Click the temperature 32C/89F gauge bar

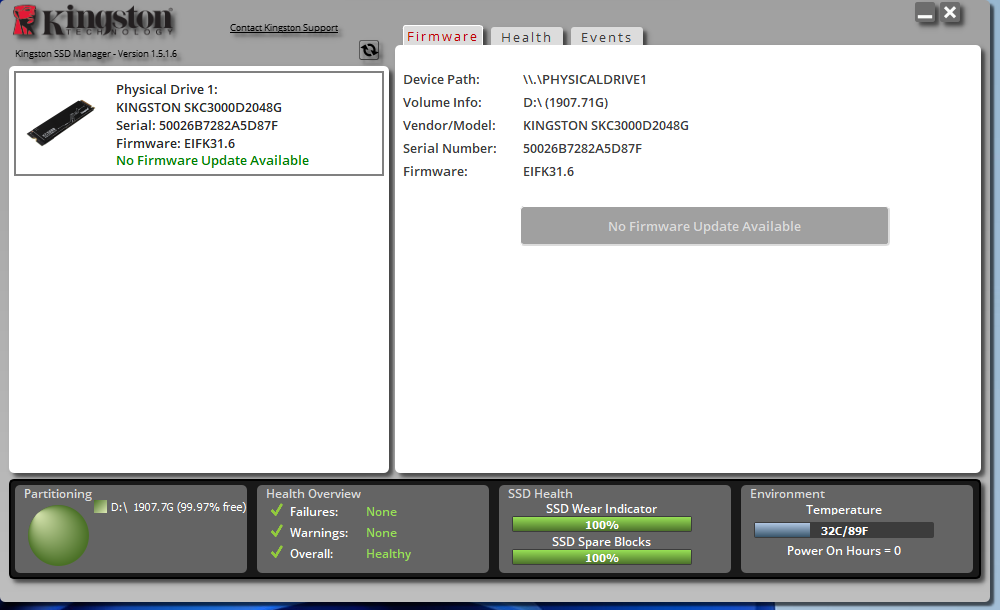844,530
